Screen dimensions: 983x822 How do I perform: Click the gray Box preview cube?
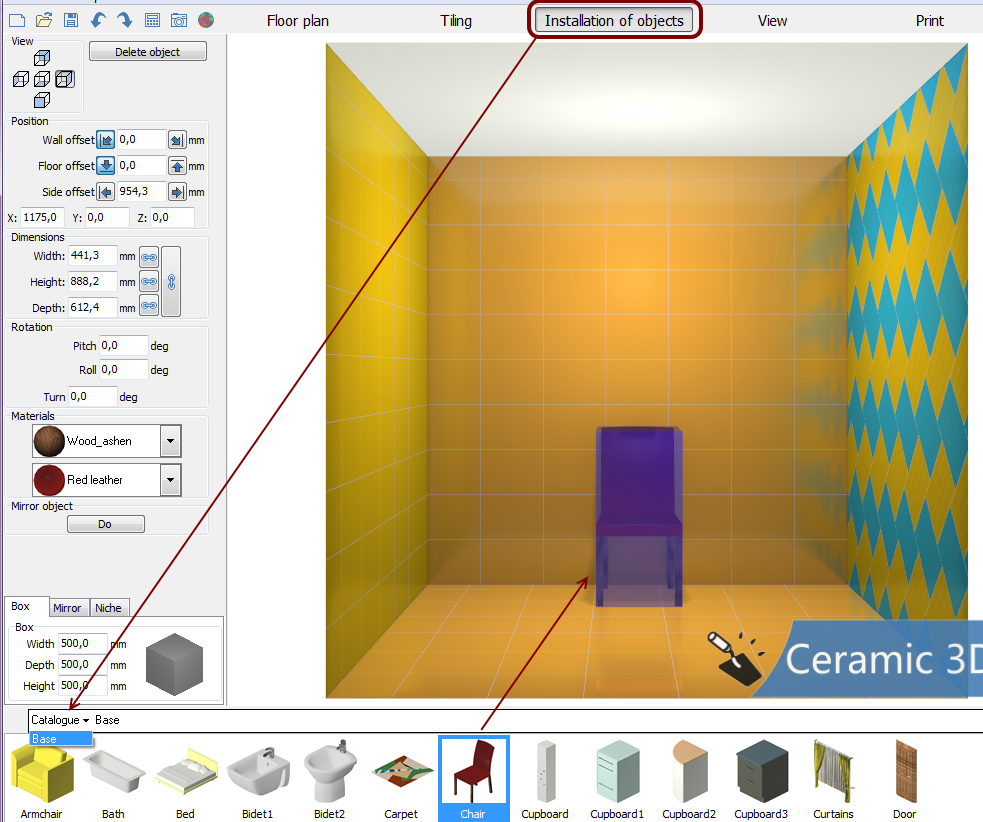point(174,665)
